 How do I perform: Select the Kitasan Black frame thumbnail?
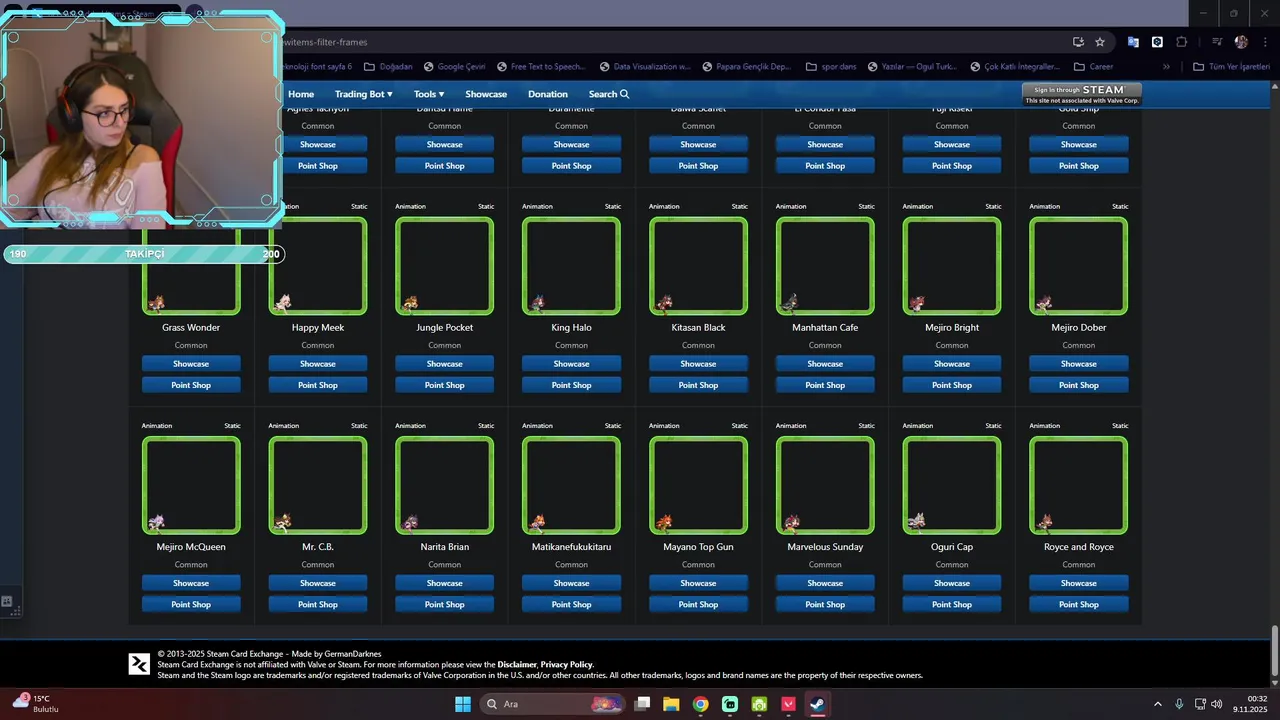click(698, 266)
